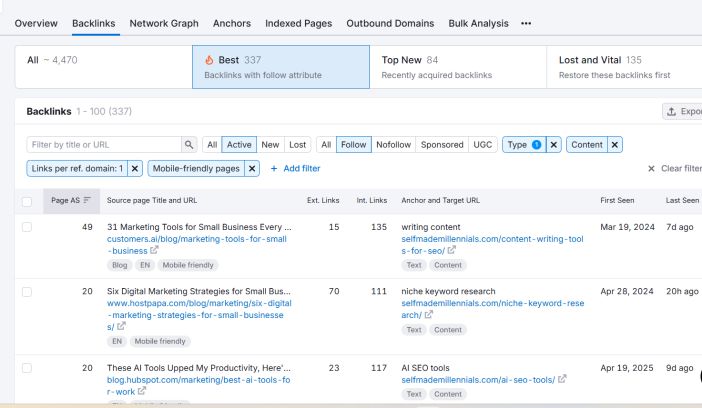Select the Lost and Vital 135 card
This screenshot has height=408, width=702.
pyautogui.click(x=625, y=67)
